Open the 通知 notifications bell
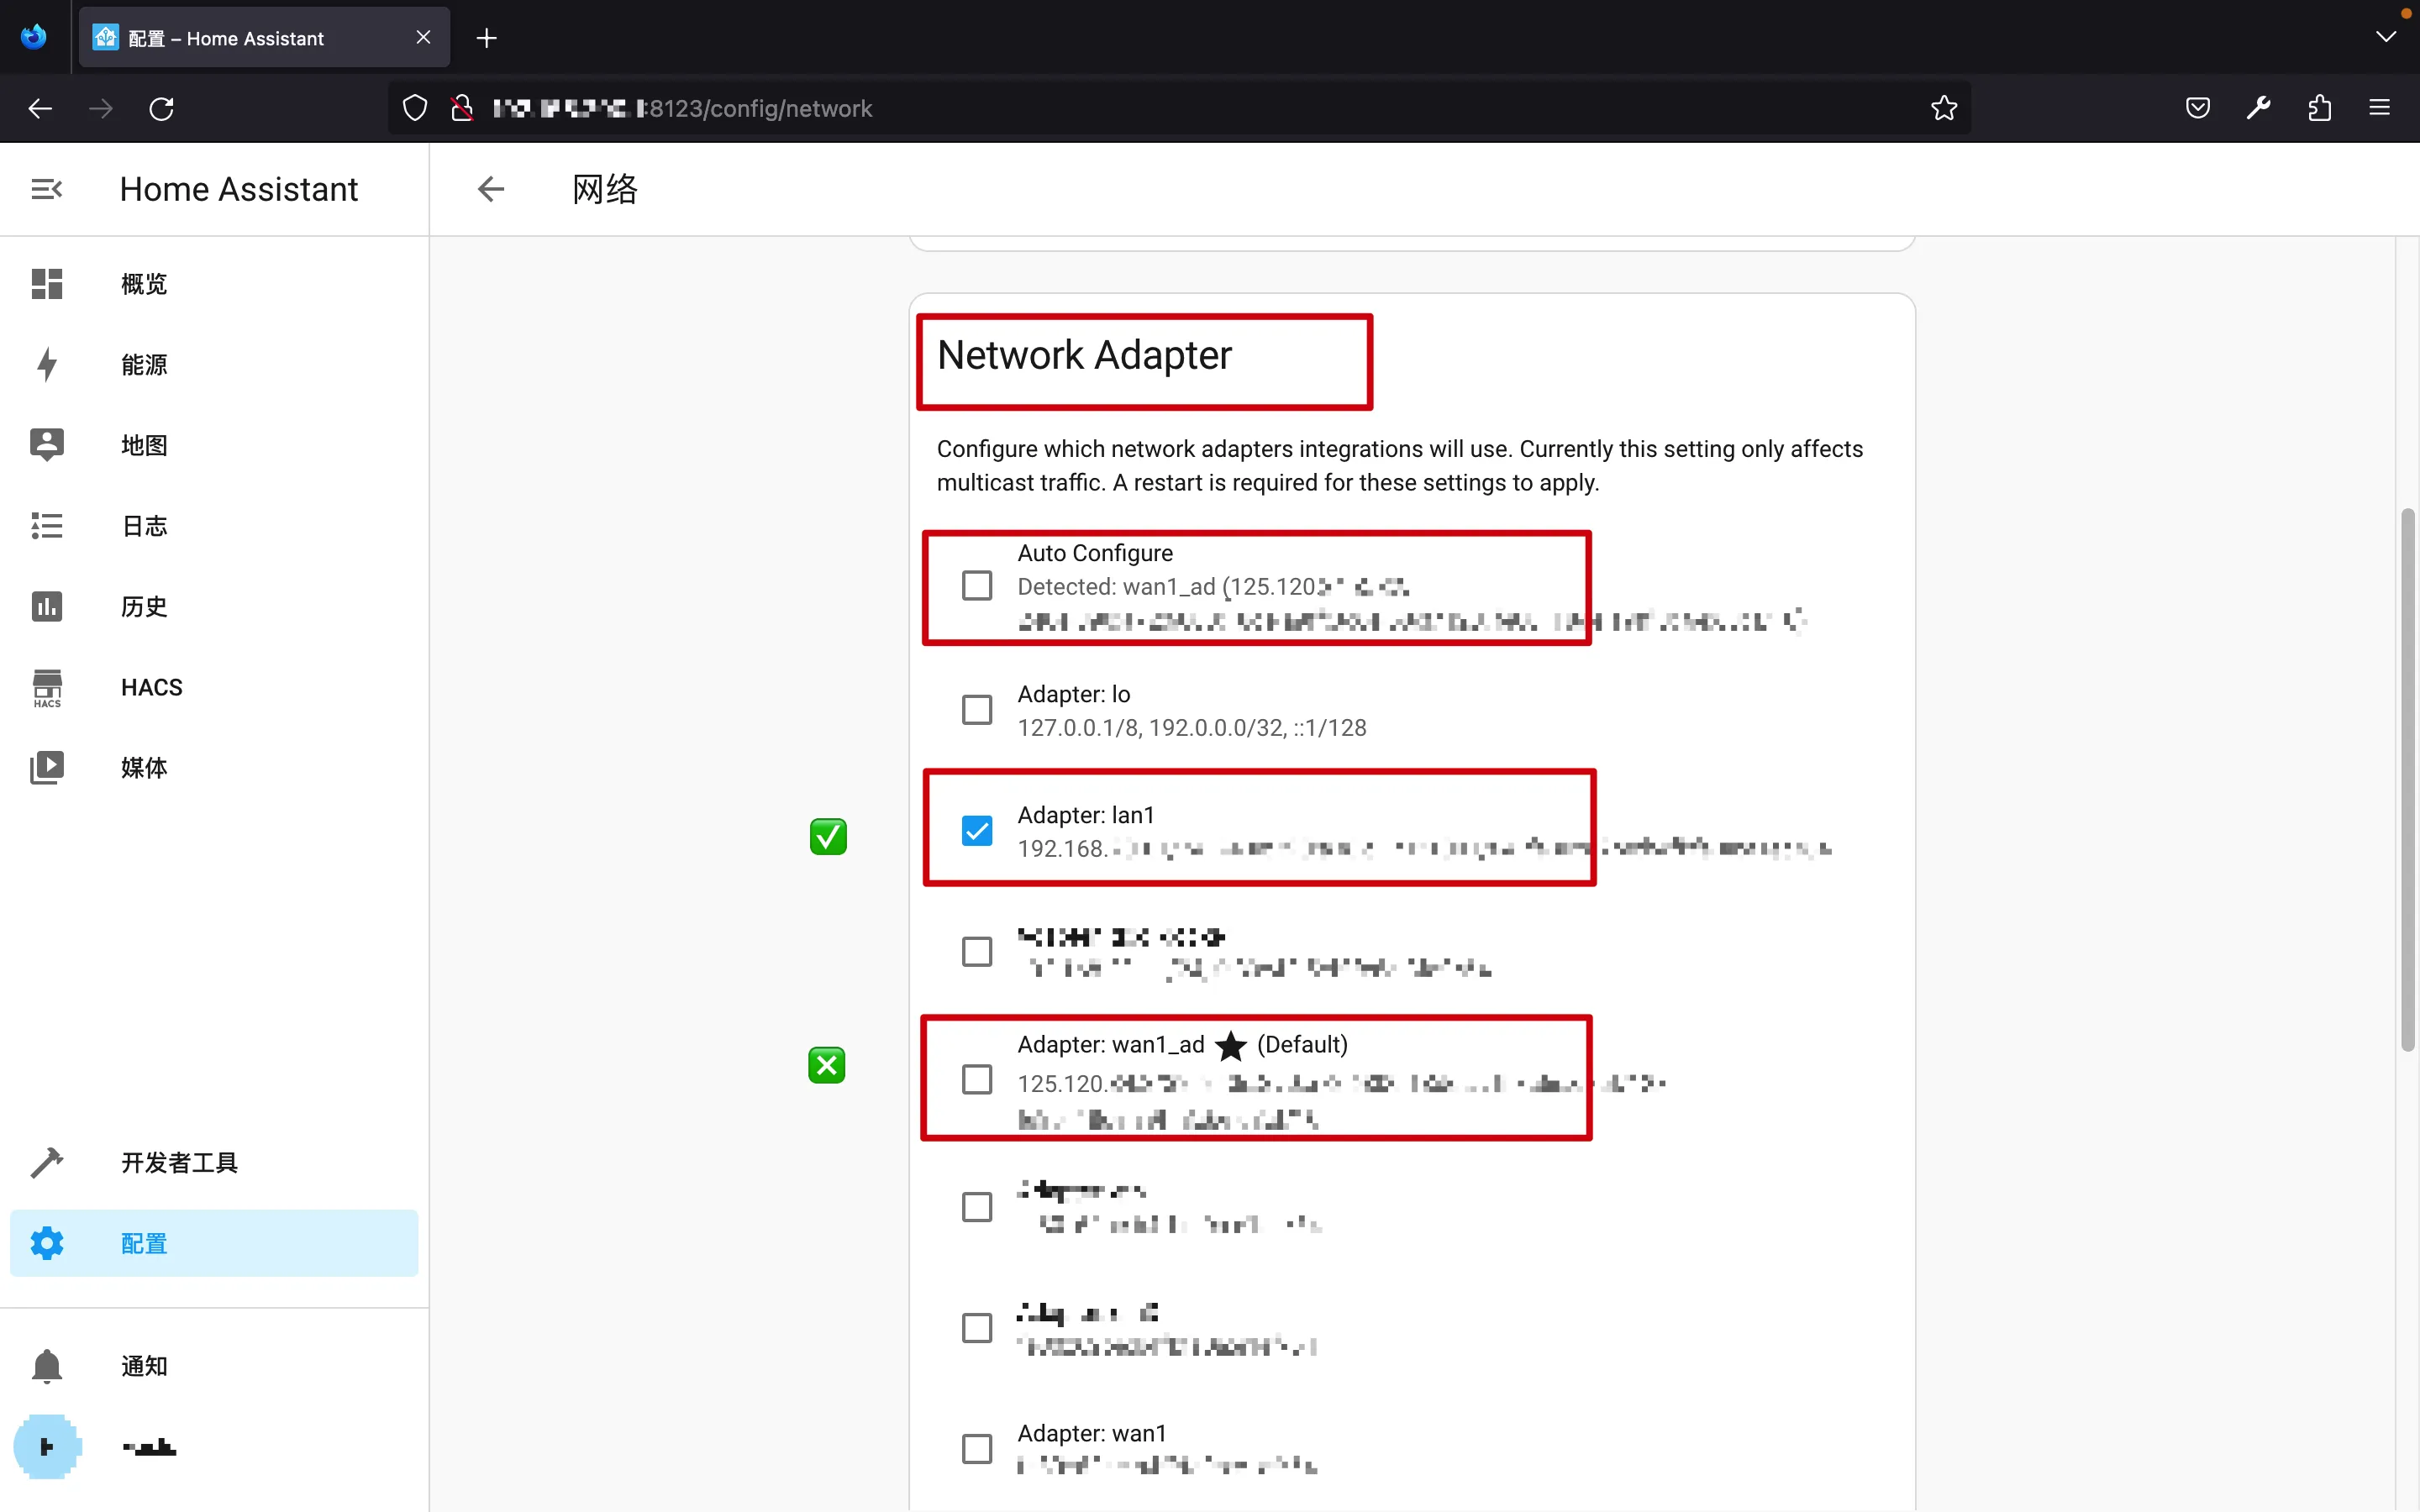2420x1512 pixels. pyautogui.click(x=46, y=1366)
